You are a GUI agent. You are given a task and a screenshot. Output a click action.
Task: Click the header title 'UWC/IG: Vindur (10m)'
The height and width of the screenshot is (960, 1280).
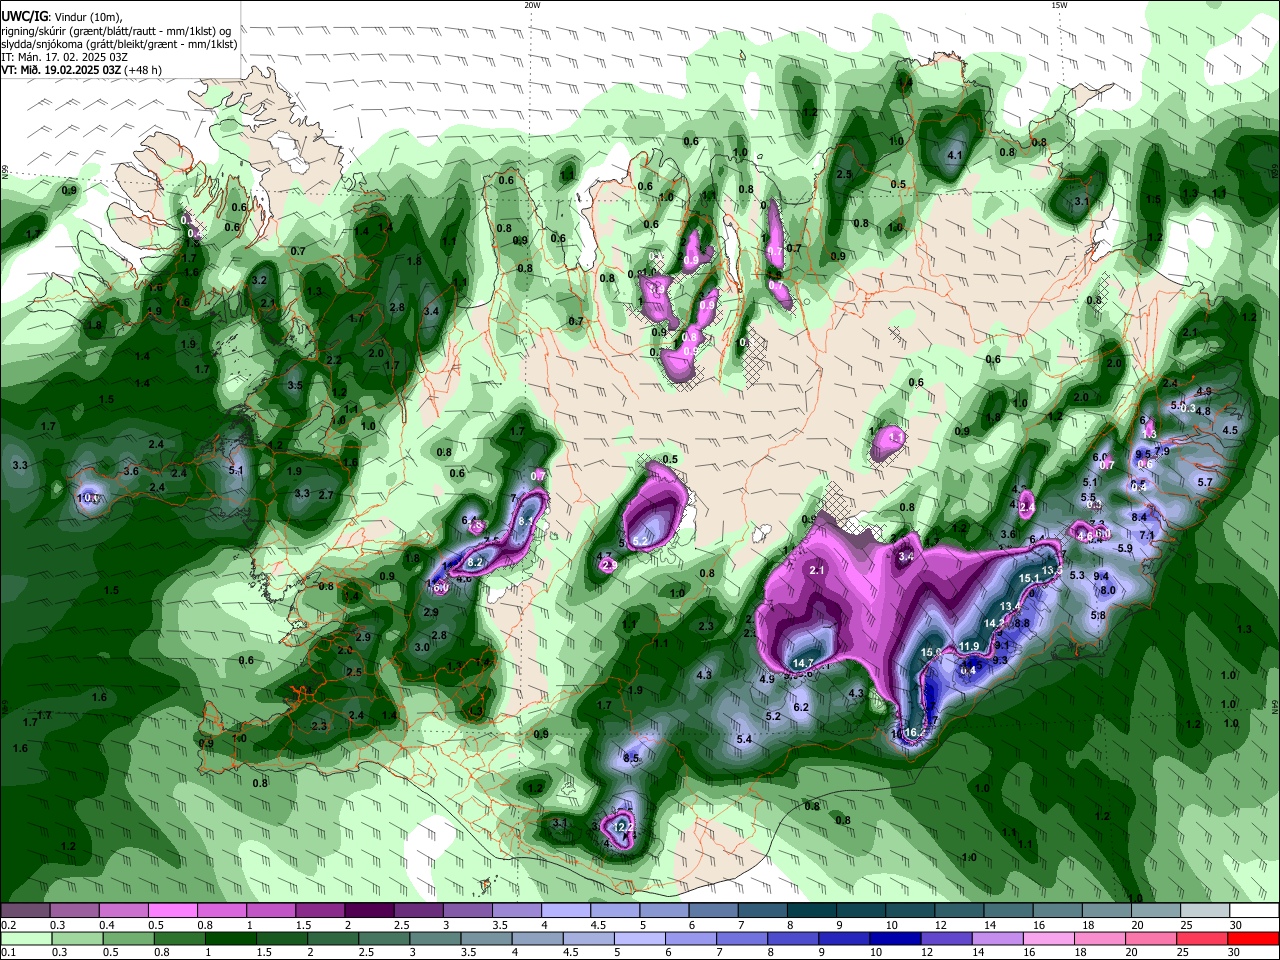coord(62,17)
